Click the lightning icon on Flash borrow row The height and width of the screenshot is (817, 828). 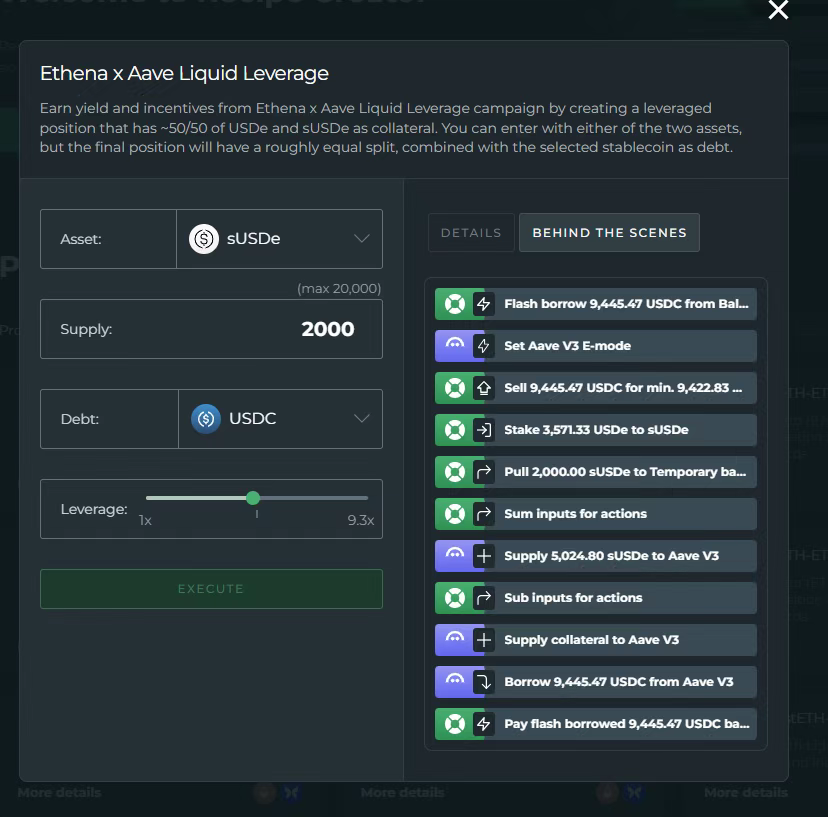tap(484, 304)
